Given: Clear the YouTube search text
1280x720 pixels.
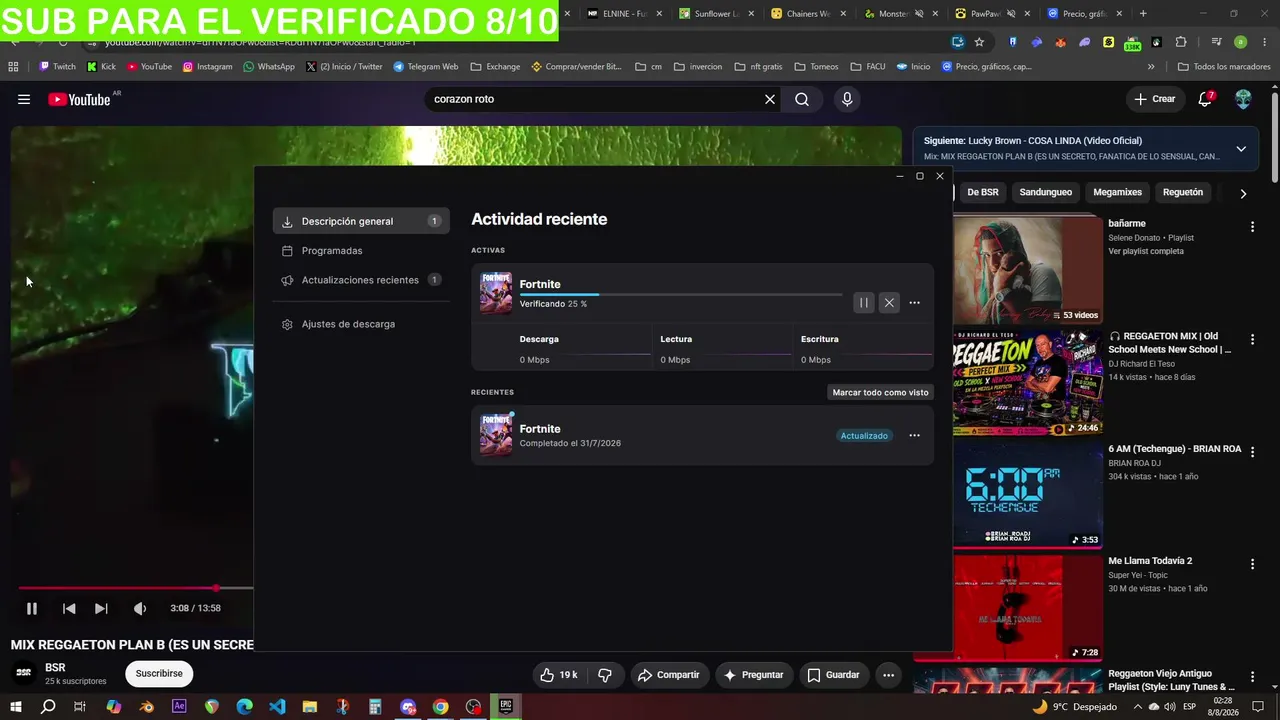Looking at the screenshot, I should pyautogui.click(x=770, y=99).
